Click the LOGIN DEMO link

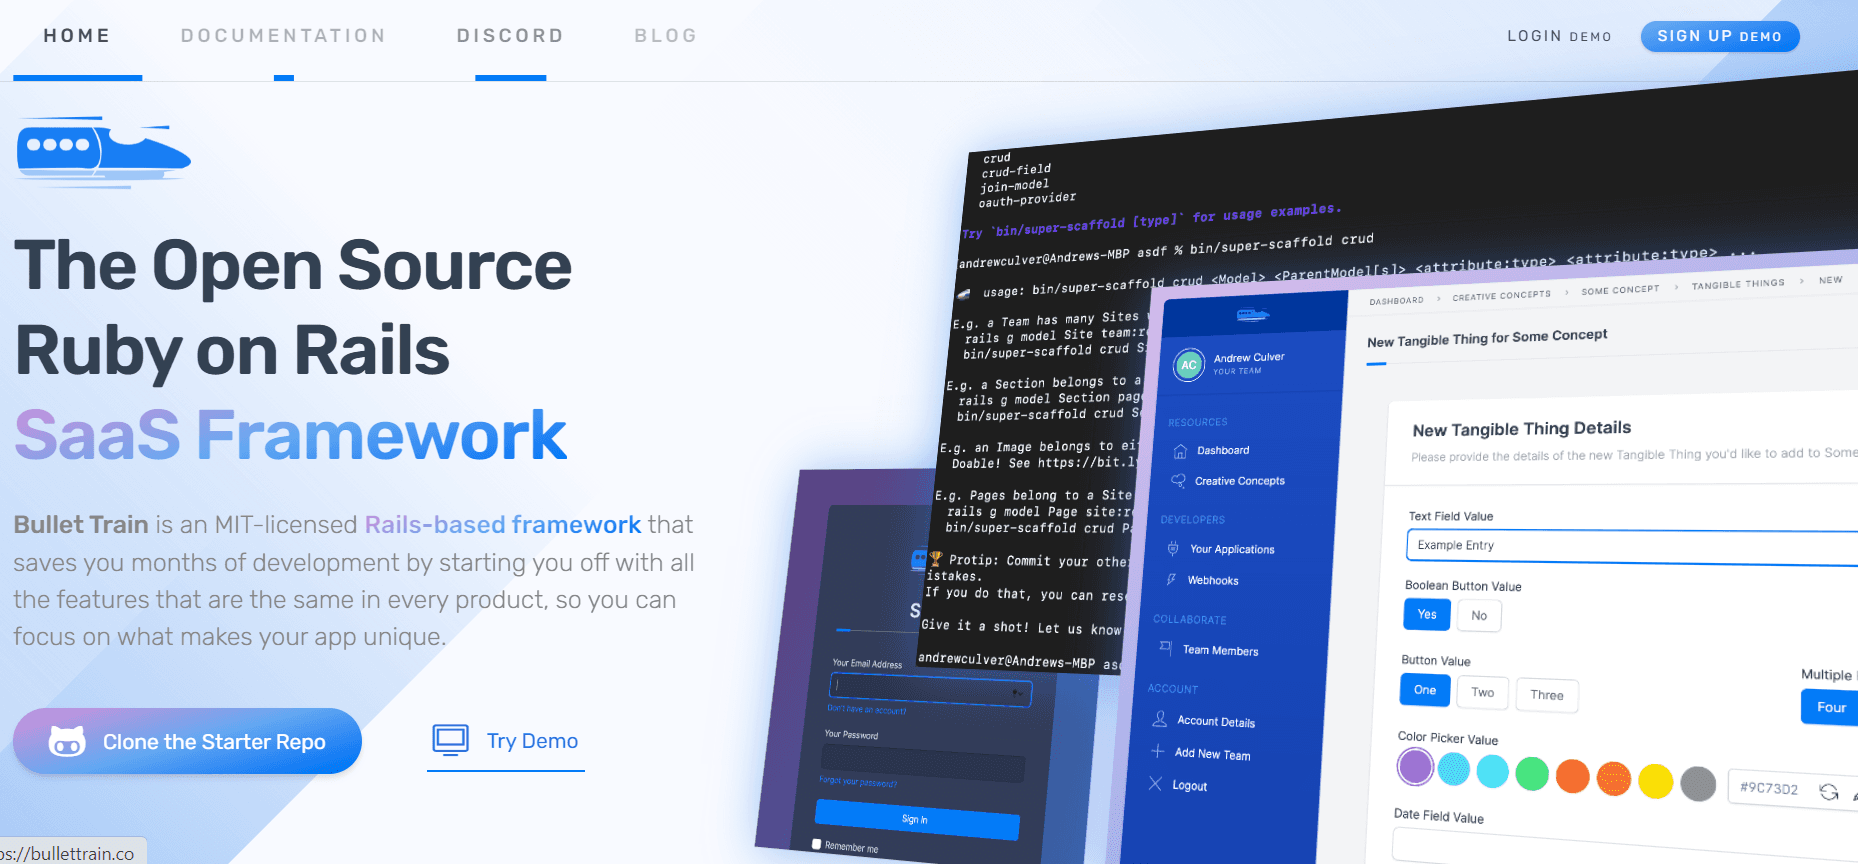coord(1559,36)
